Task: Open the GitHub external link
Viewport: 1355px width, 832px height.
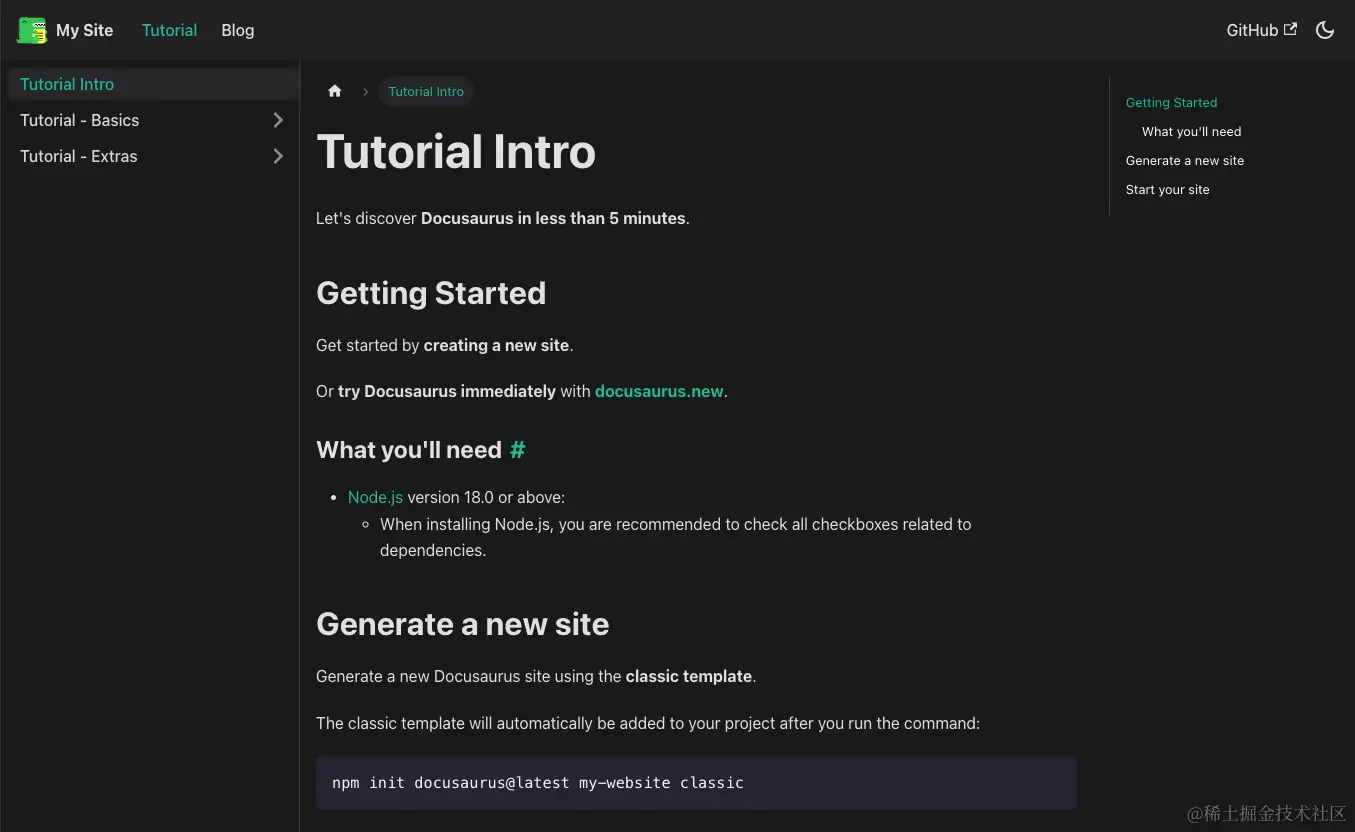Action: point(1261,30)
